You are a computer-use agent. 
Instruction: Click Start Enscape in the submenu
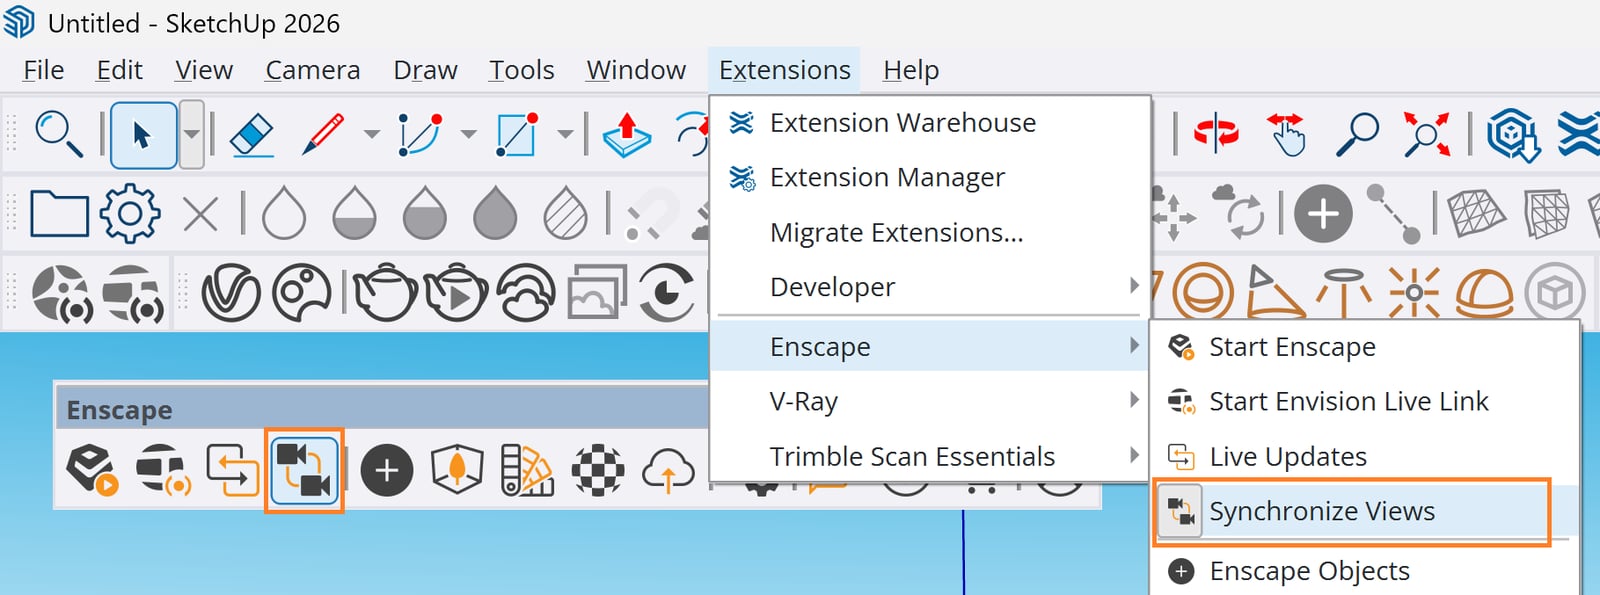(x=1365, y=347)
